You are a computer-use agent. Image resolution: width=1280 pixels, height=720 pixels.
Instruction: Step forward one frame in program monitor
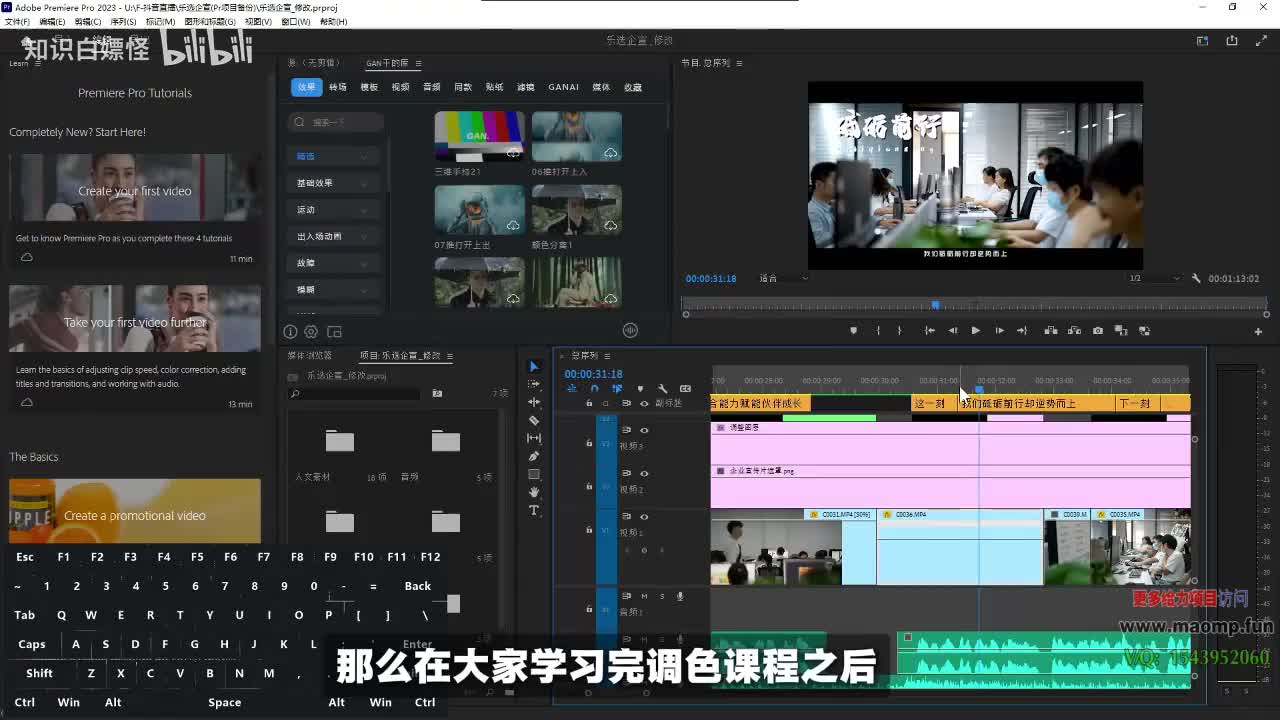[x=998, y=331]
